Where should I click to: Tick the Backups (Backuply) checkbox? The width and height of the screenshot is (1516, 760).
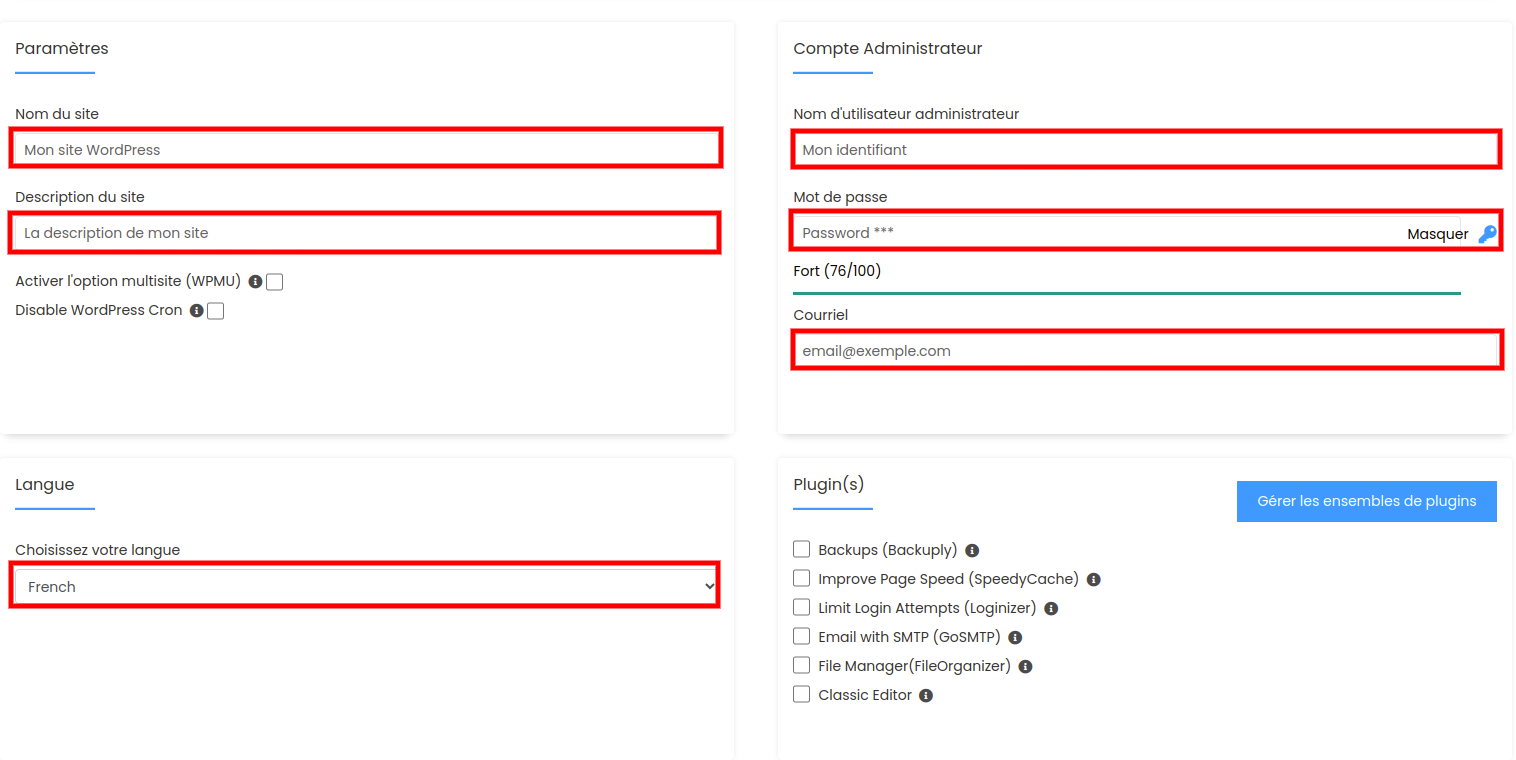[801, 549]
